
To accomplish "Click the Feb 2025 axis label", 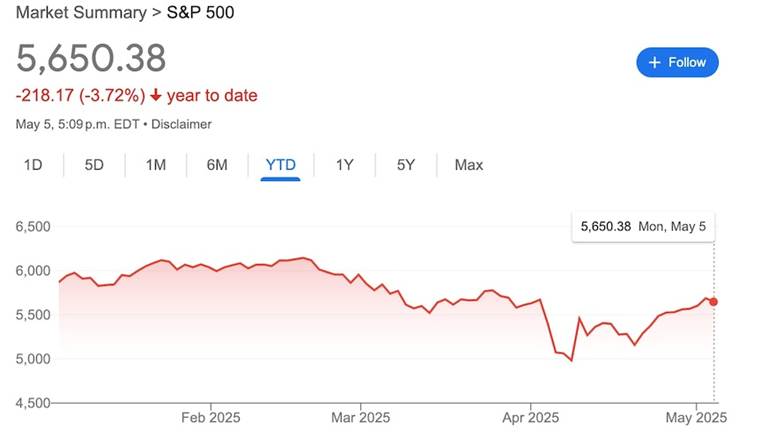I will [210, 416].
